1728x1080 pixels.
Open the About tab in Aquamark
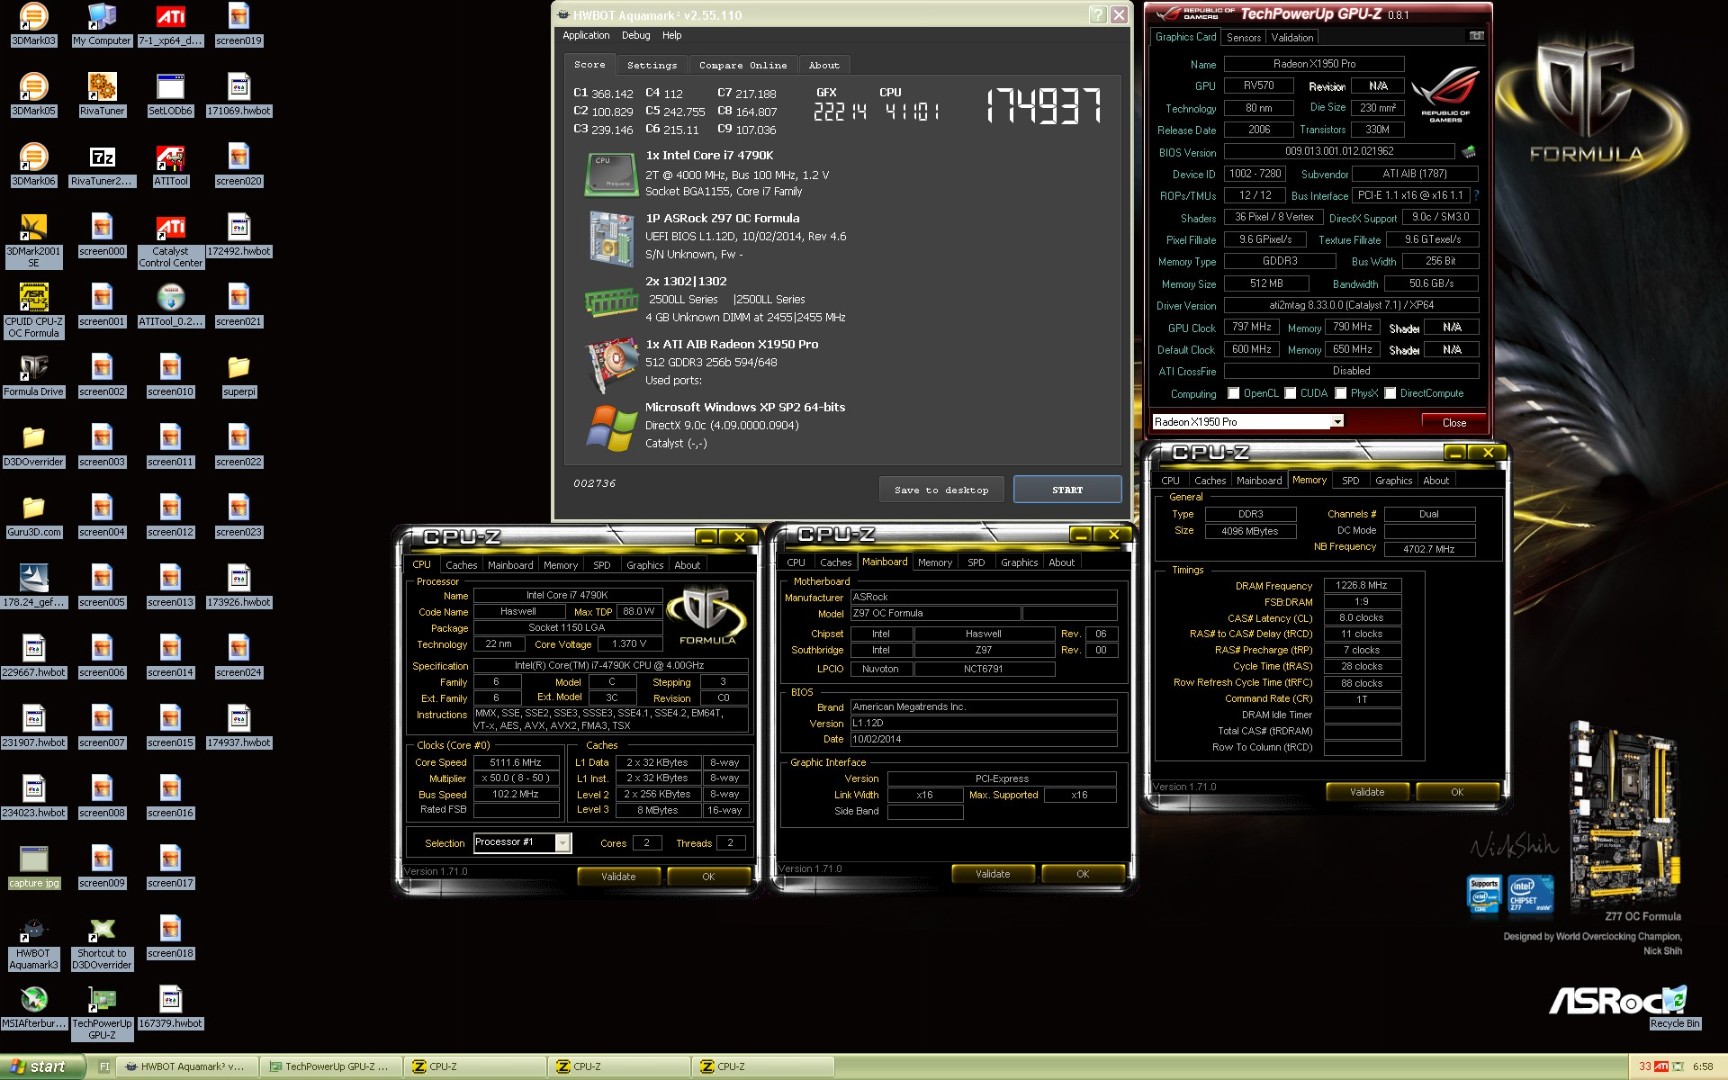pyautogui.click(x=824, y=65)
